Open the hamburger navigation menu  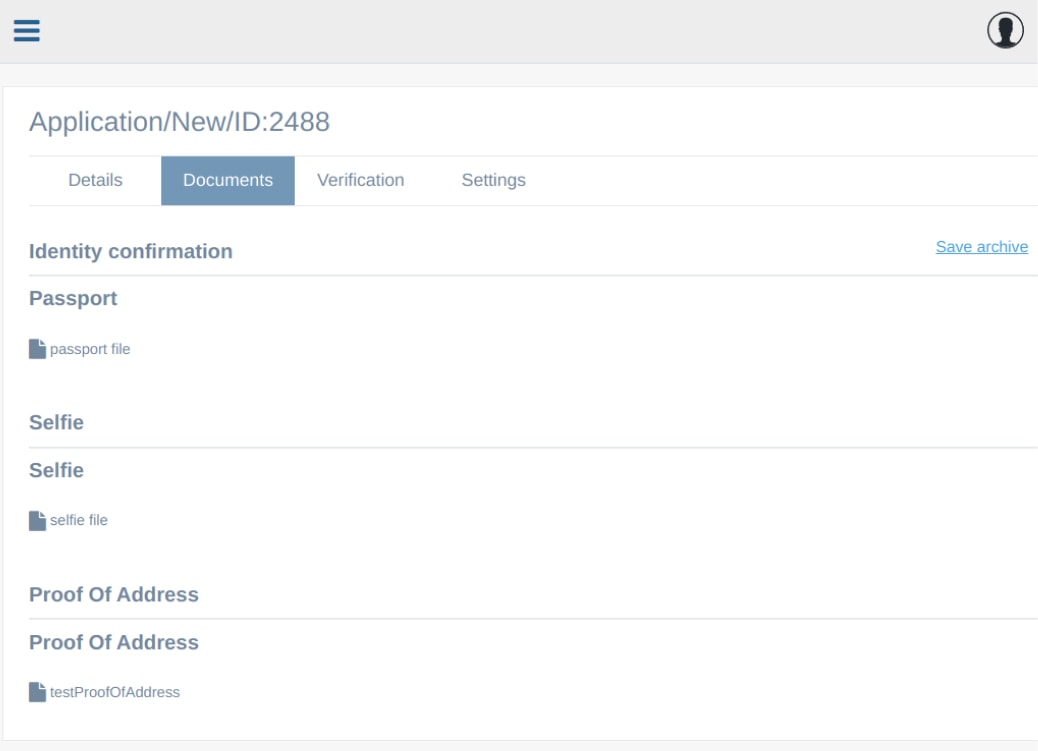click(26, 31)
